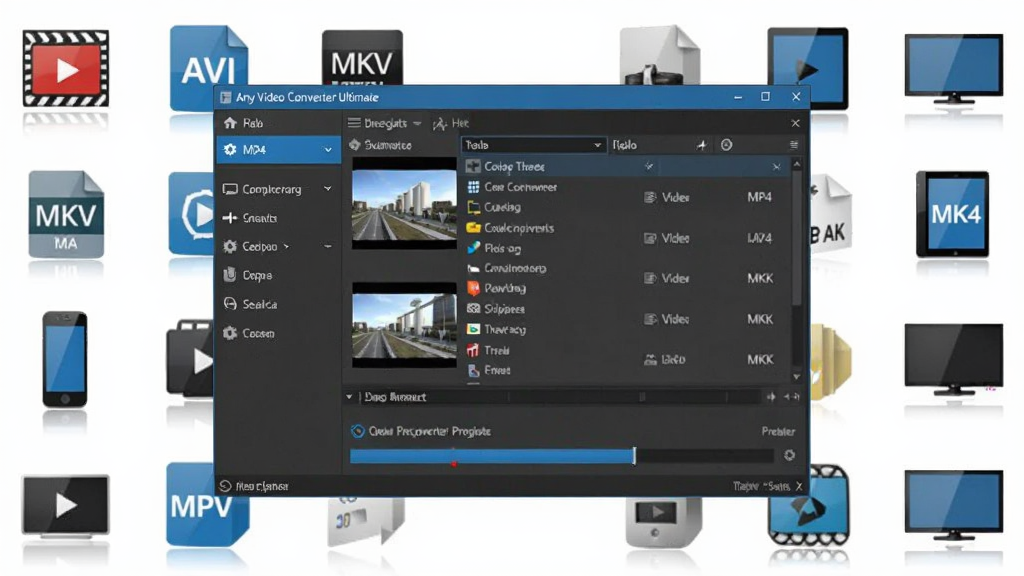Screen dimensions: 1024x576
Task: Click the Suameteo label button
Action: pos(388,145)
